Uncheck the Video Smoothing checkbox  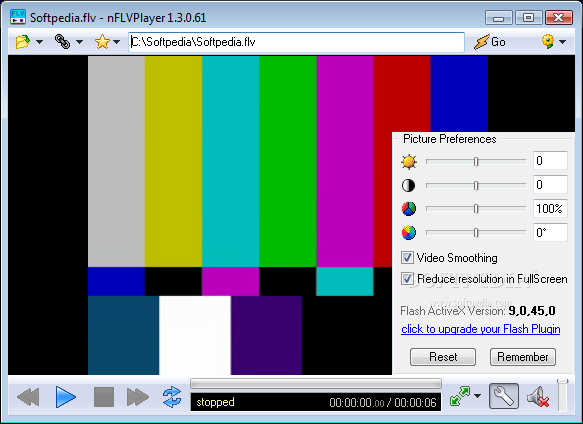pos(407,257)
